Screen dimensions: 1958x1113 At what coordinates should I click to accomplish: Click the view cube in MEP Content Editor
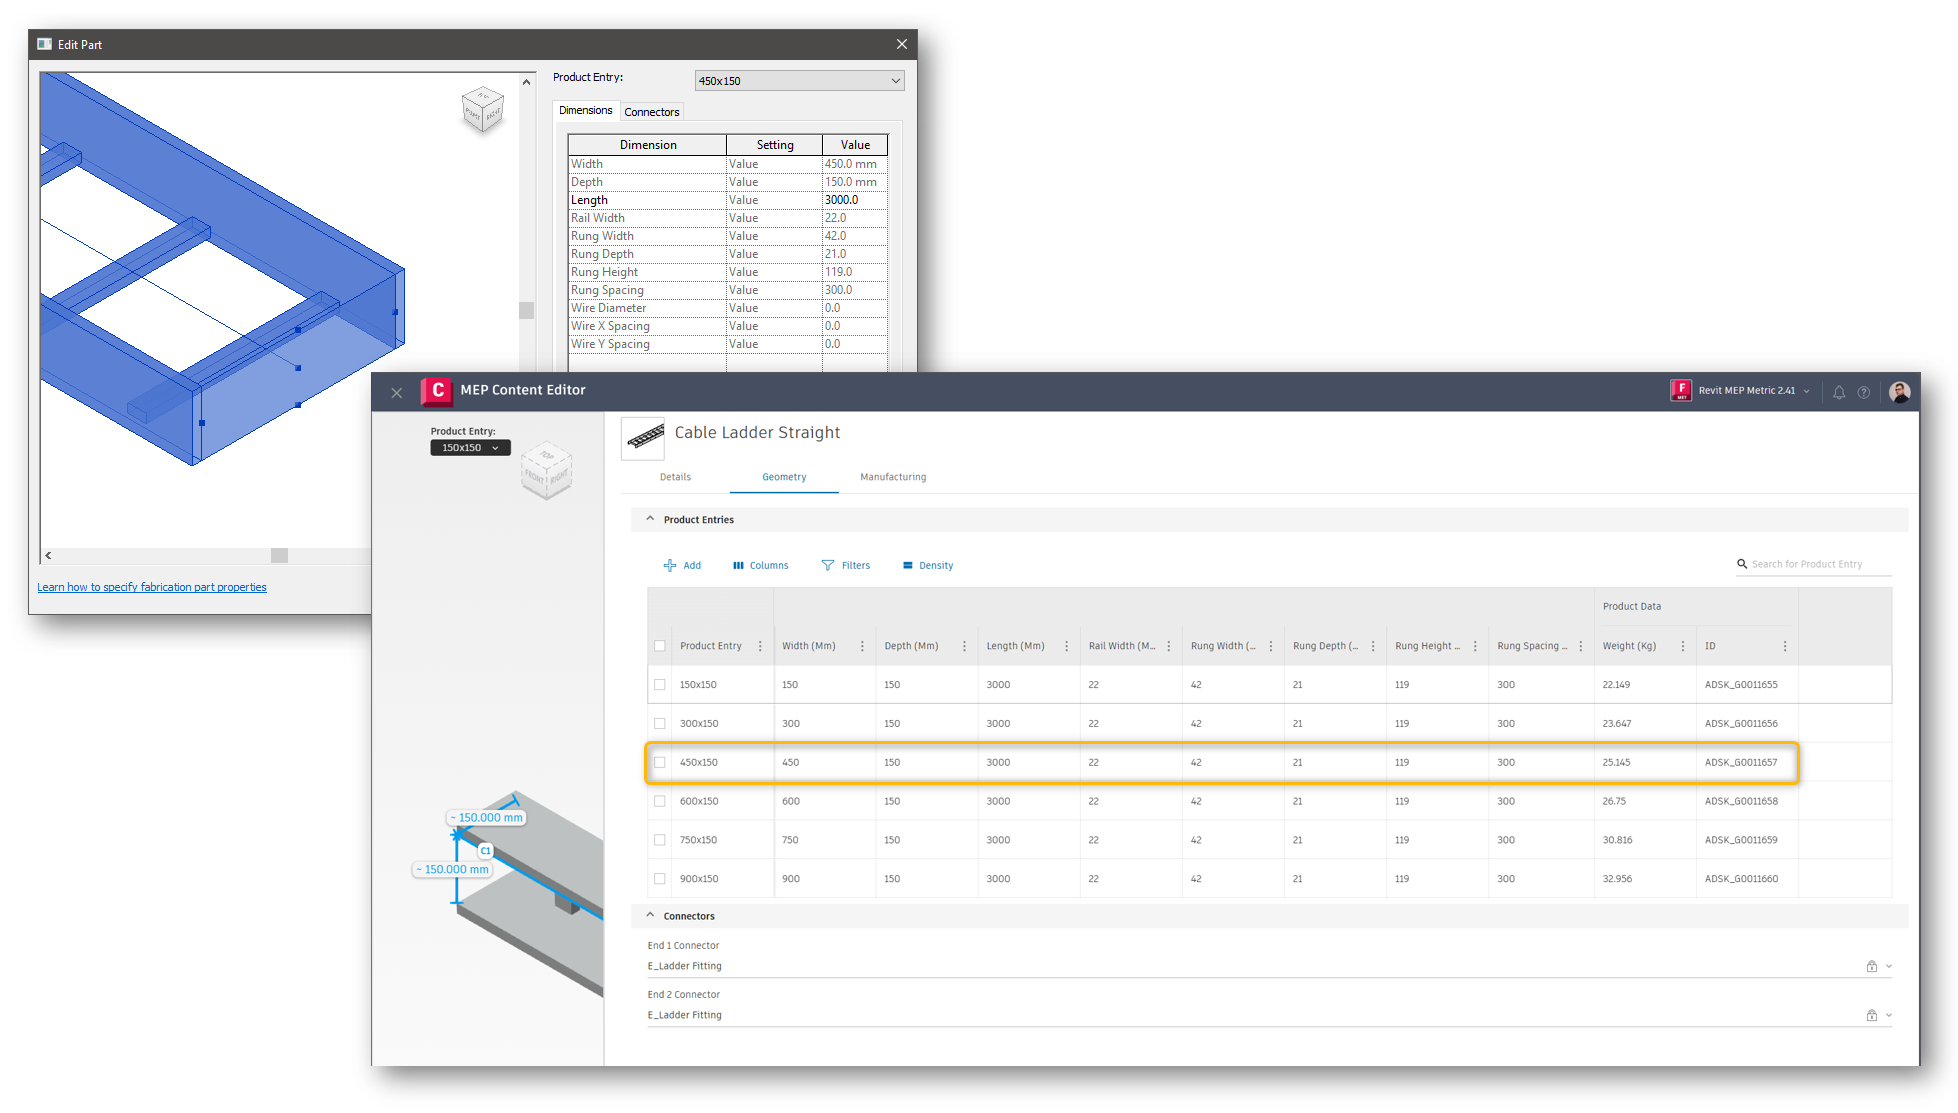546,470
